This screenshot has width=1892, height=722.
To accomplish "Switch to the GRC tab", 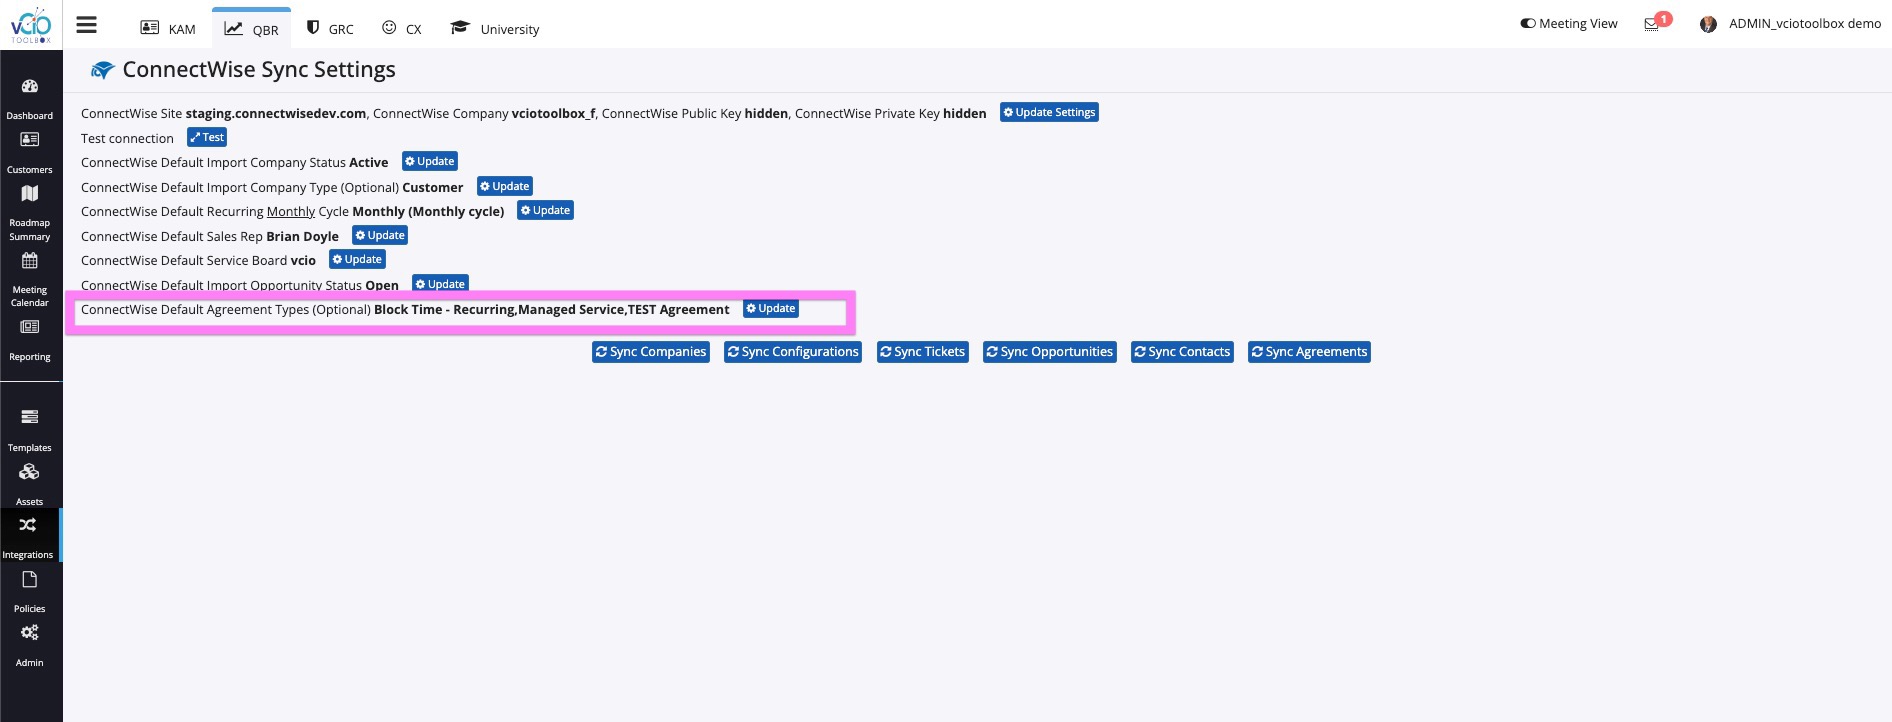I will 330,29.
